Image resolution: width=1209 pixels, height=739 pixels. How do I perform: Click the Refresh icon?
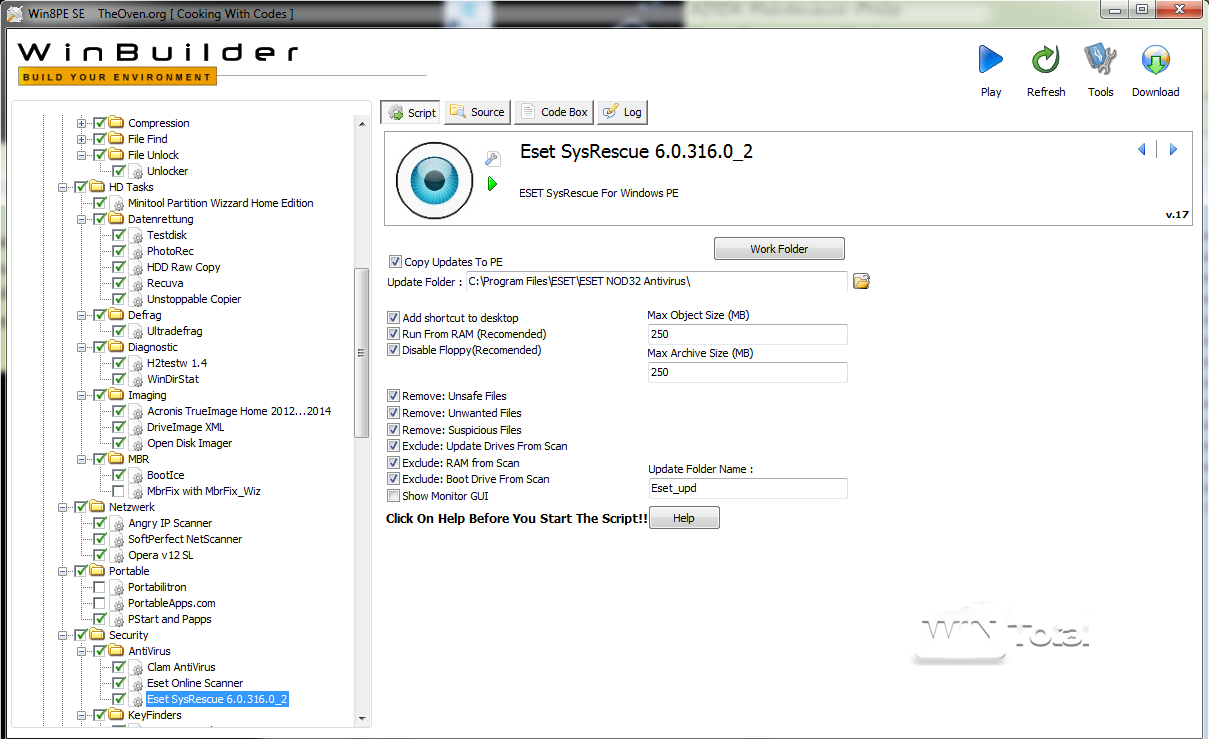click(1046, 60)
